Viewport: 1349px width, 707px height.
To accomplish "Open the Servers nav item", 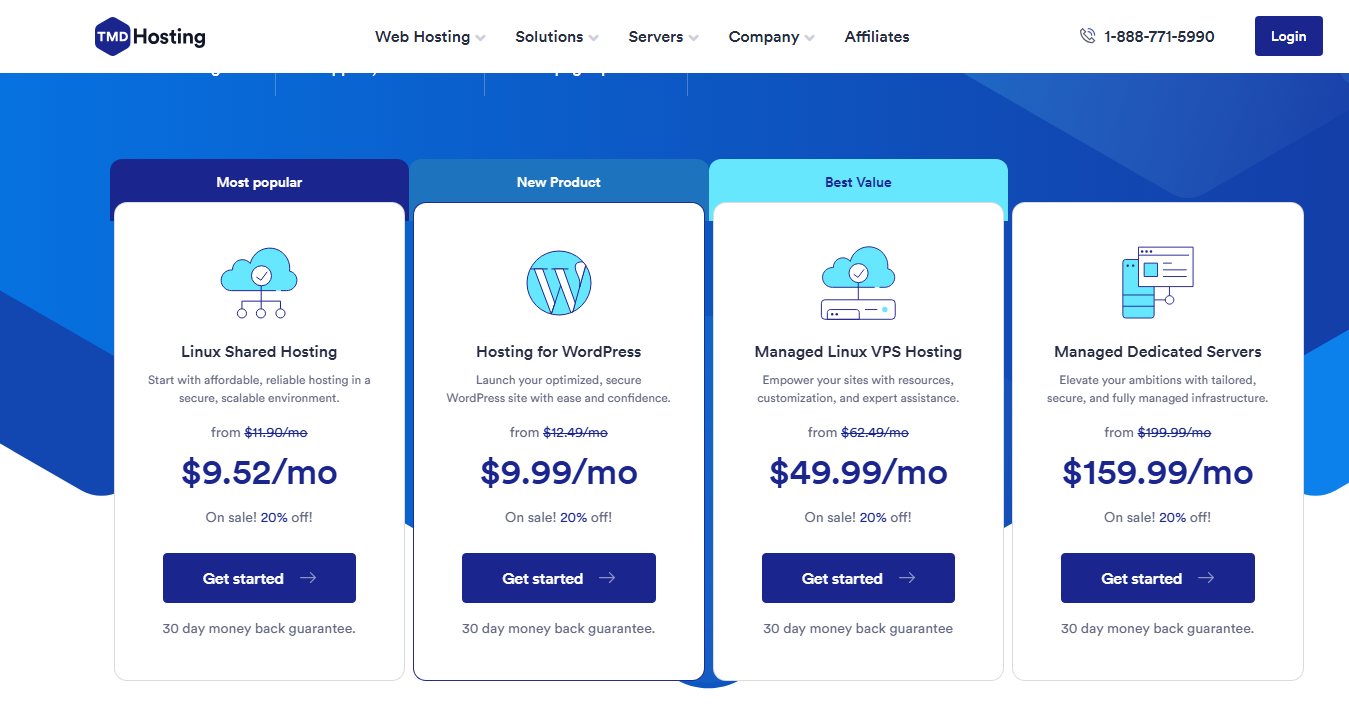I will click(656, 36).
